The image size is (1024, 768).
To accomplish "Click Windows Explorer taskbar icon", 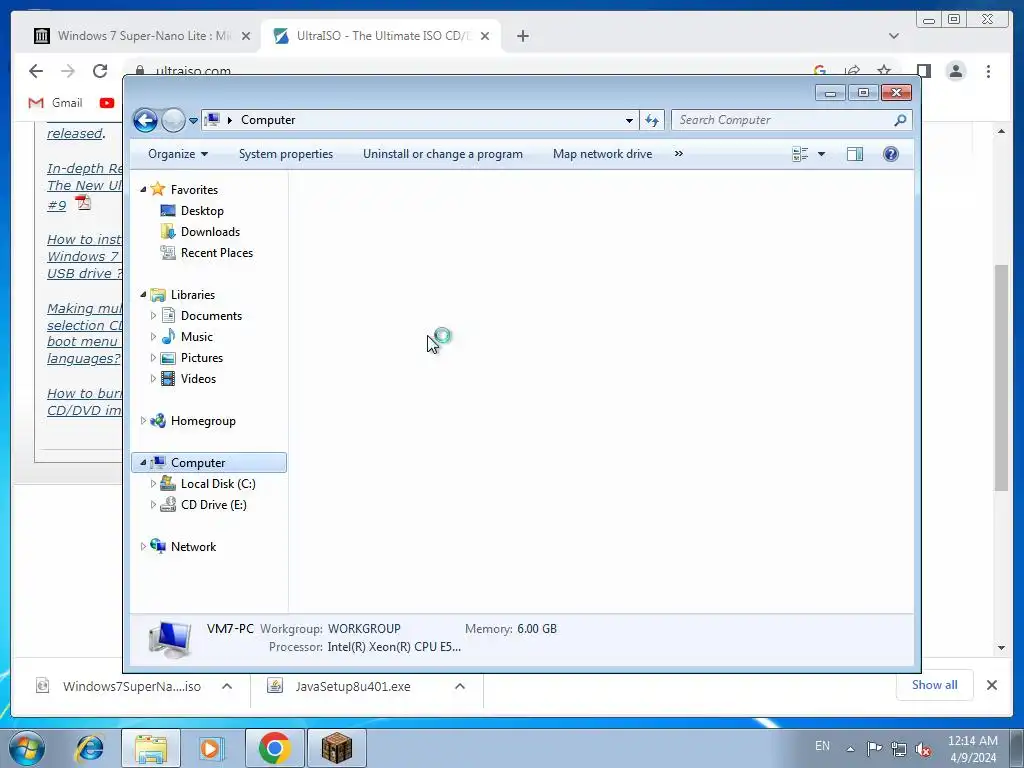I will (151, 748).
